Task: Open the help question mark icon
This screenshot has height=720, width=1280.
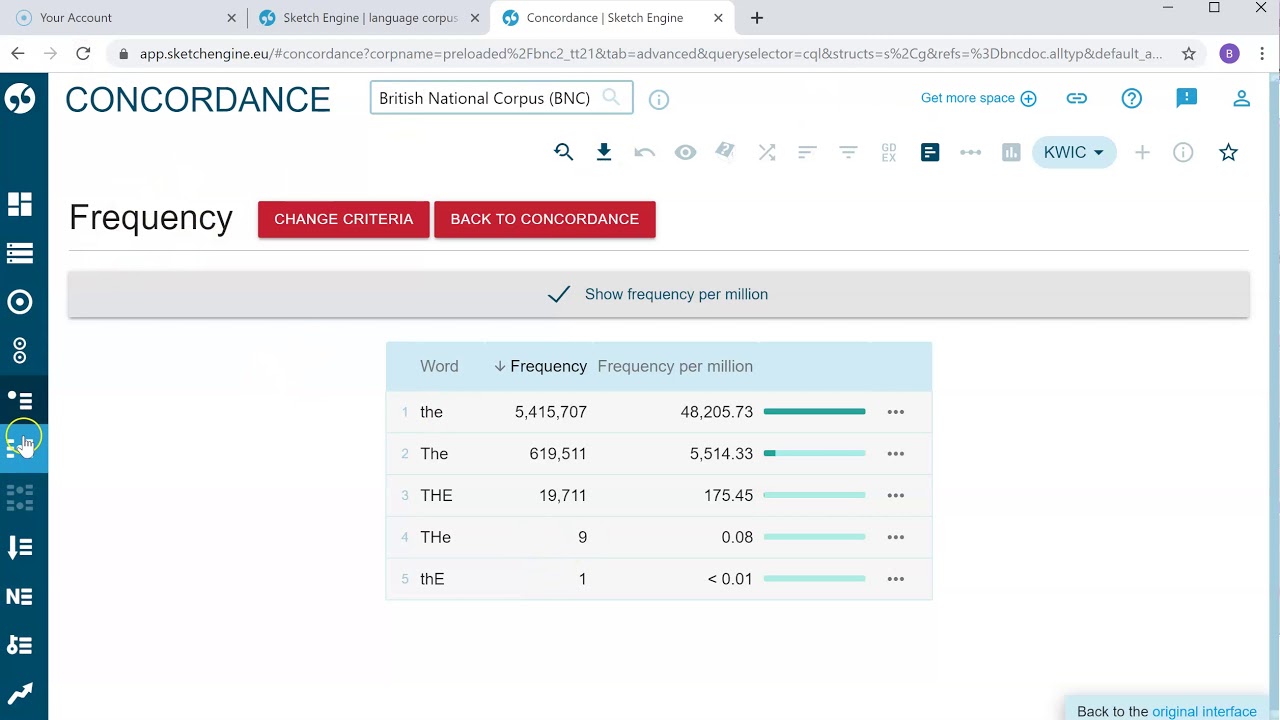Action: (x=1132, y=98)
